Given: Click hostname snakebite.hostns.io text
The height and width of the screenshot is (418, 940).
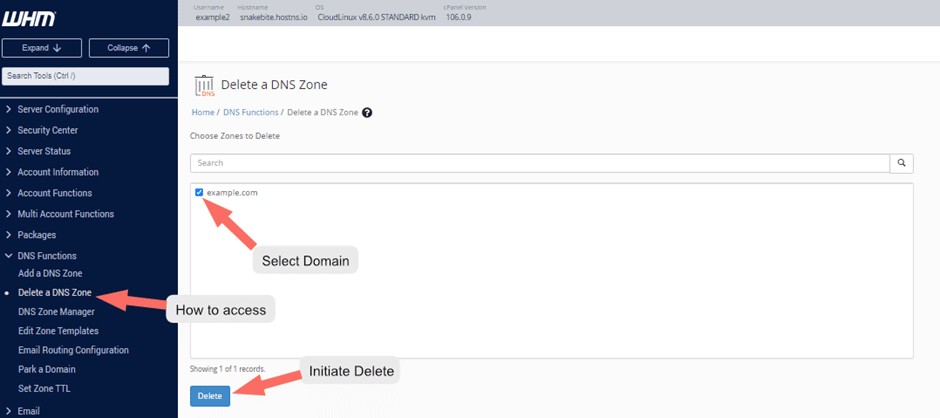Looking at the screenshot, I should (273, 17).
